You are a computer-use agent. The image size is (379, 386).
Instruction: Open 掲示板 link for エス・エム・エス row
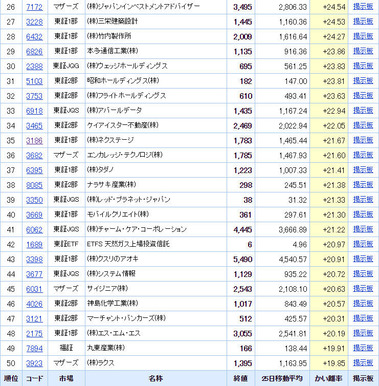click(x=363, y=333)
